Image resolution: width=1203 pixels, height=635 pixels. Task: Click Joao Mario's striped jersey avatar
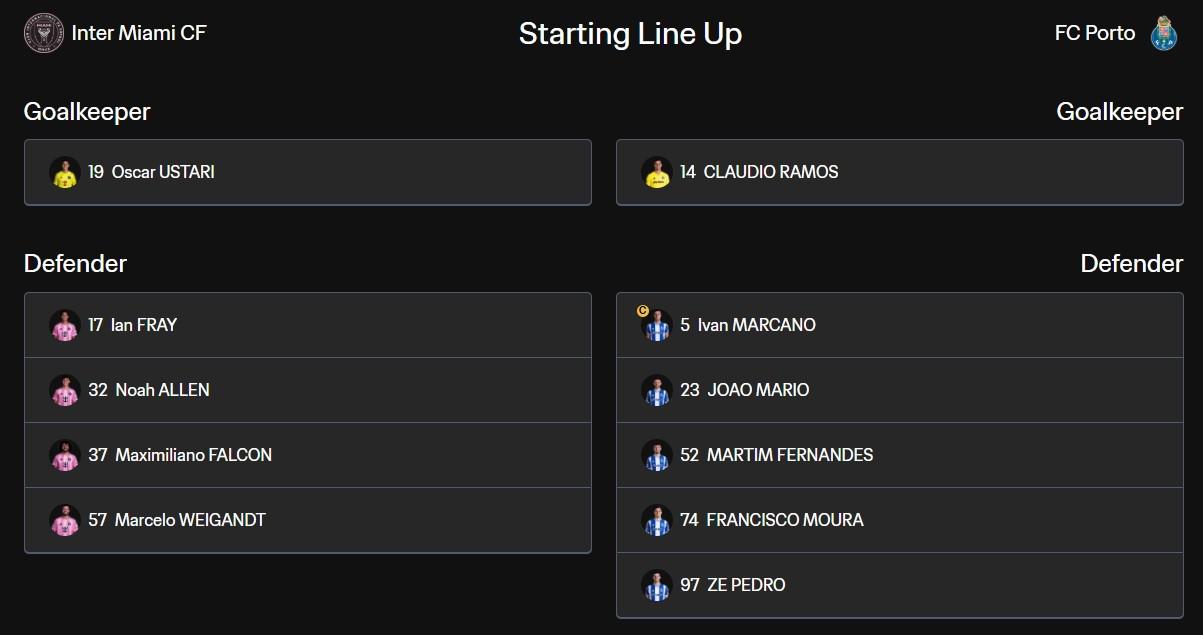click(656, 390)
